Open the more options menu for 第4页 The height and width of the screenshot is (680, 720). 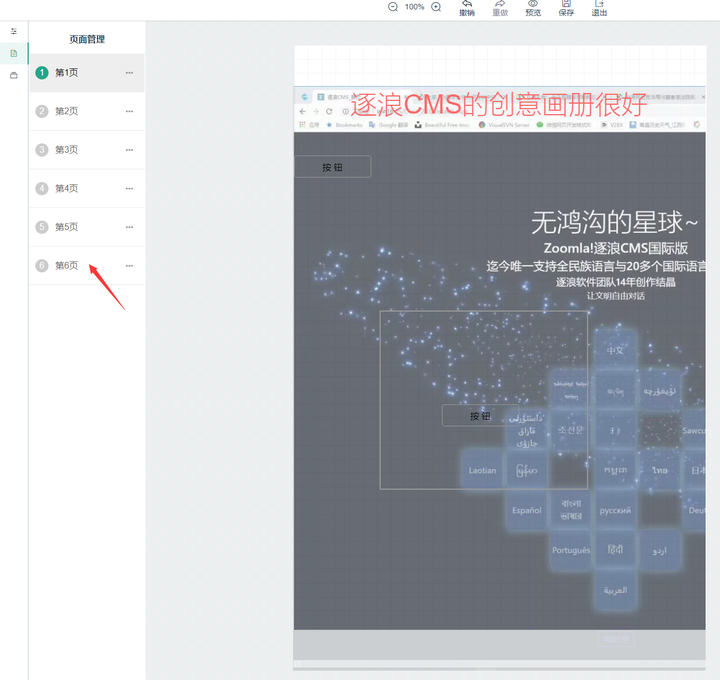click(x=129, y=188)
